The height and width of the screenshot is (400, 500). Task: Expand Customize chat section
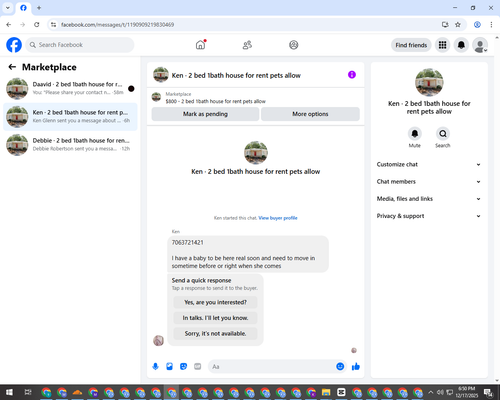(x=429, y=164)
